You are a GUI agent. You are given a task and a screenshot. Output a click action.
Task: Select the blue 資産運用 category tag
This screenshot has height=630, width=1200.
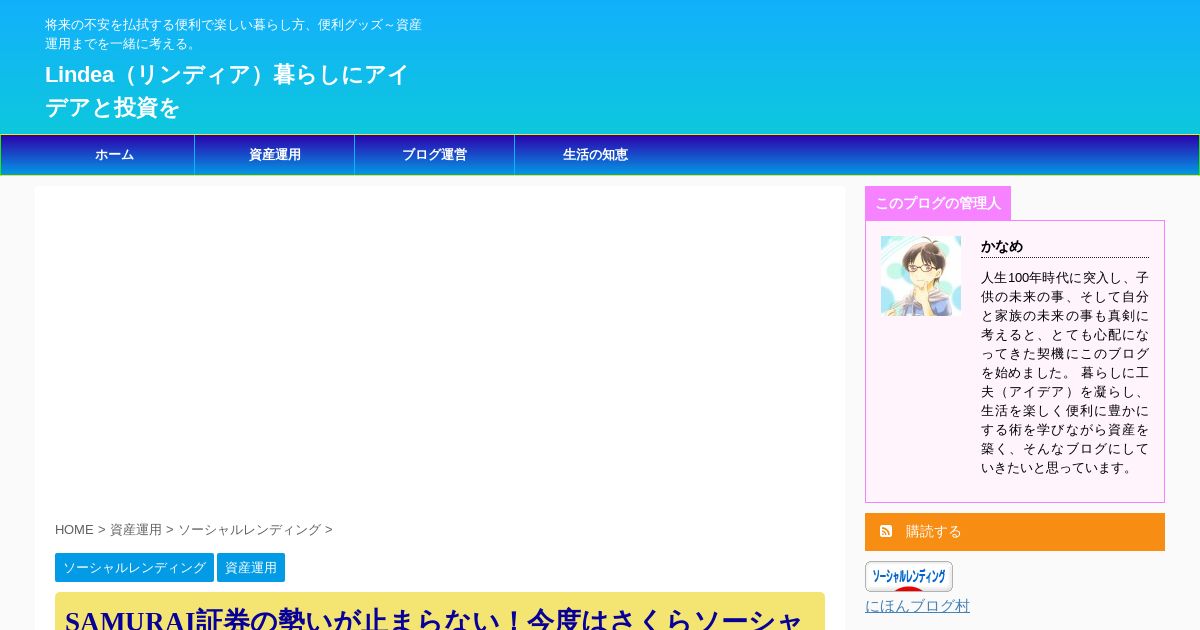[251, 567]
